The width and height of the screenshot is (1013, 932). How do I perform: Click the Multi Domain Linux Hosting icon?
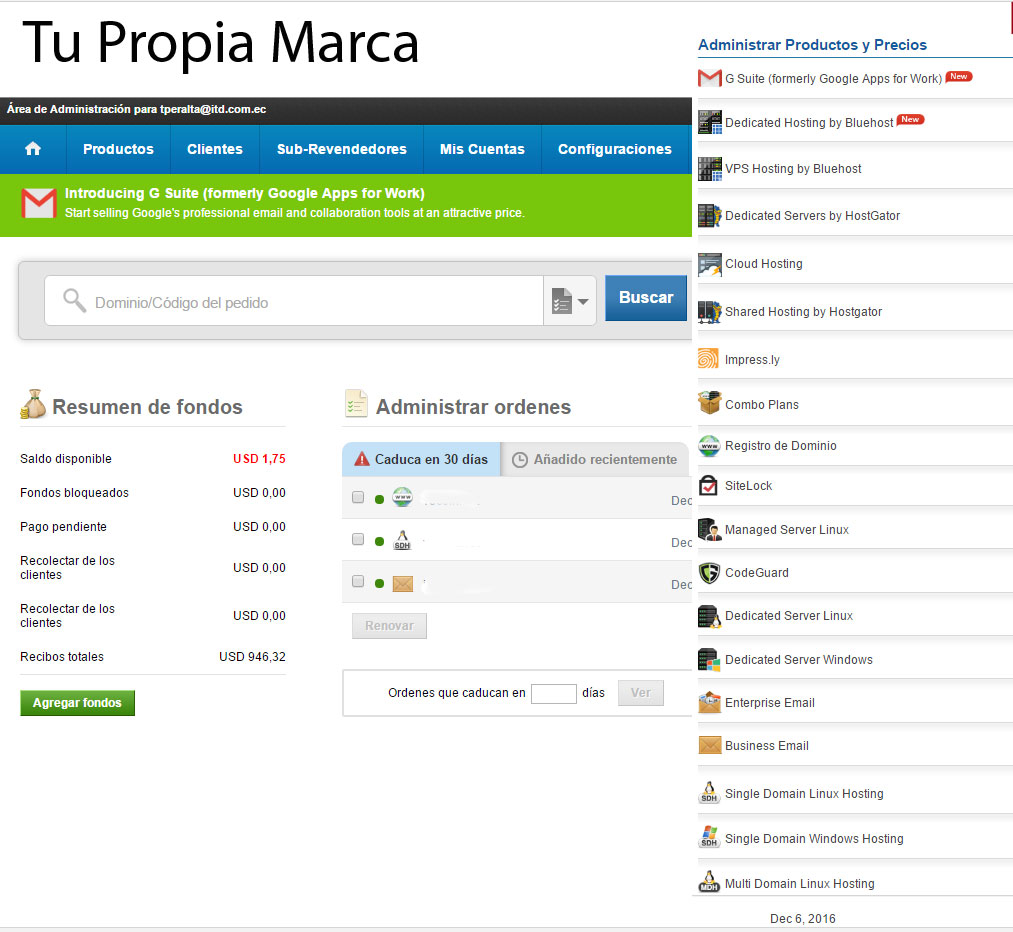point(709,882)
